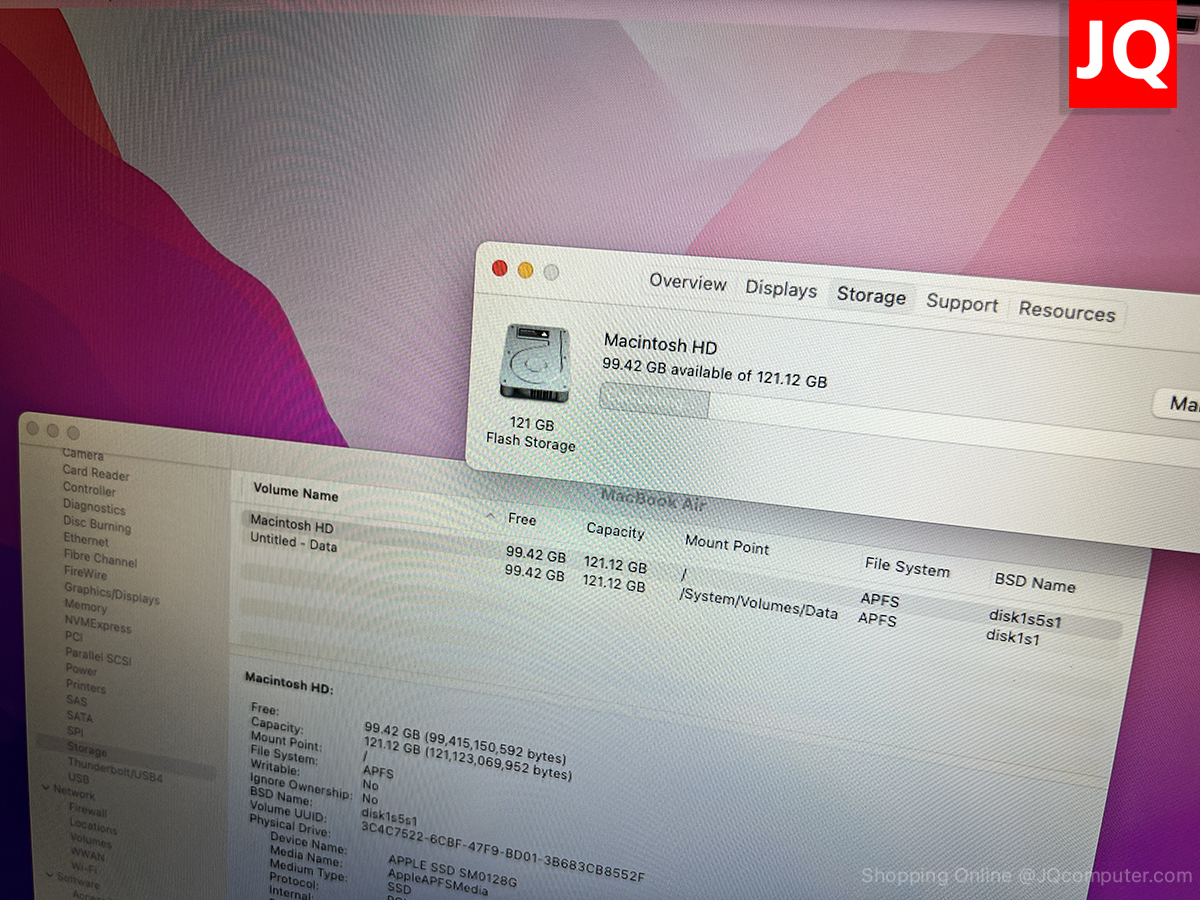Open Volumes under Network
The width and height of the screenshot is (1200, 900).
[x=91, y=842]
